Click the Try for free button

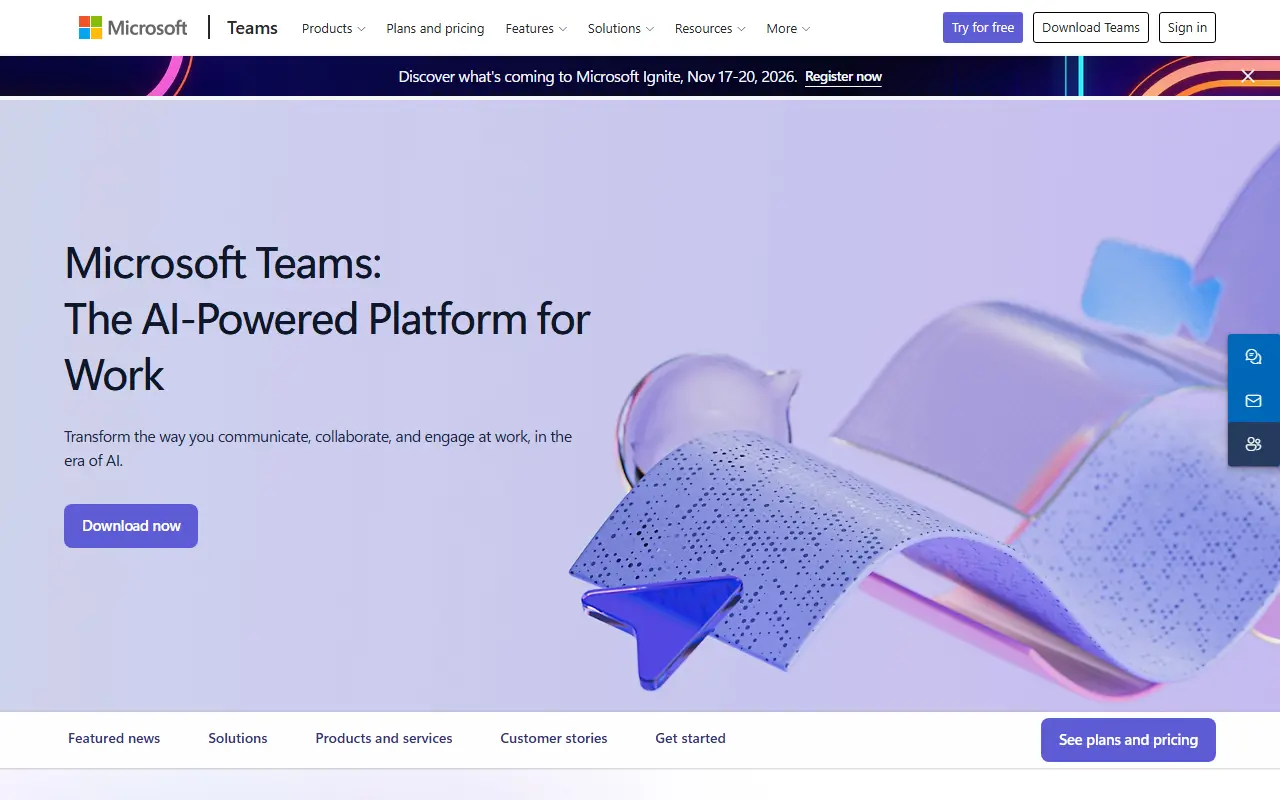pos(983,28)
